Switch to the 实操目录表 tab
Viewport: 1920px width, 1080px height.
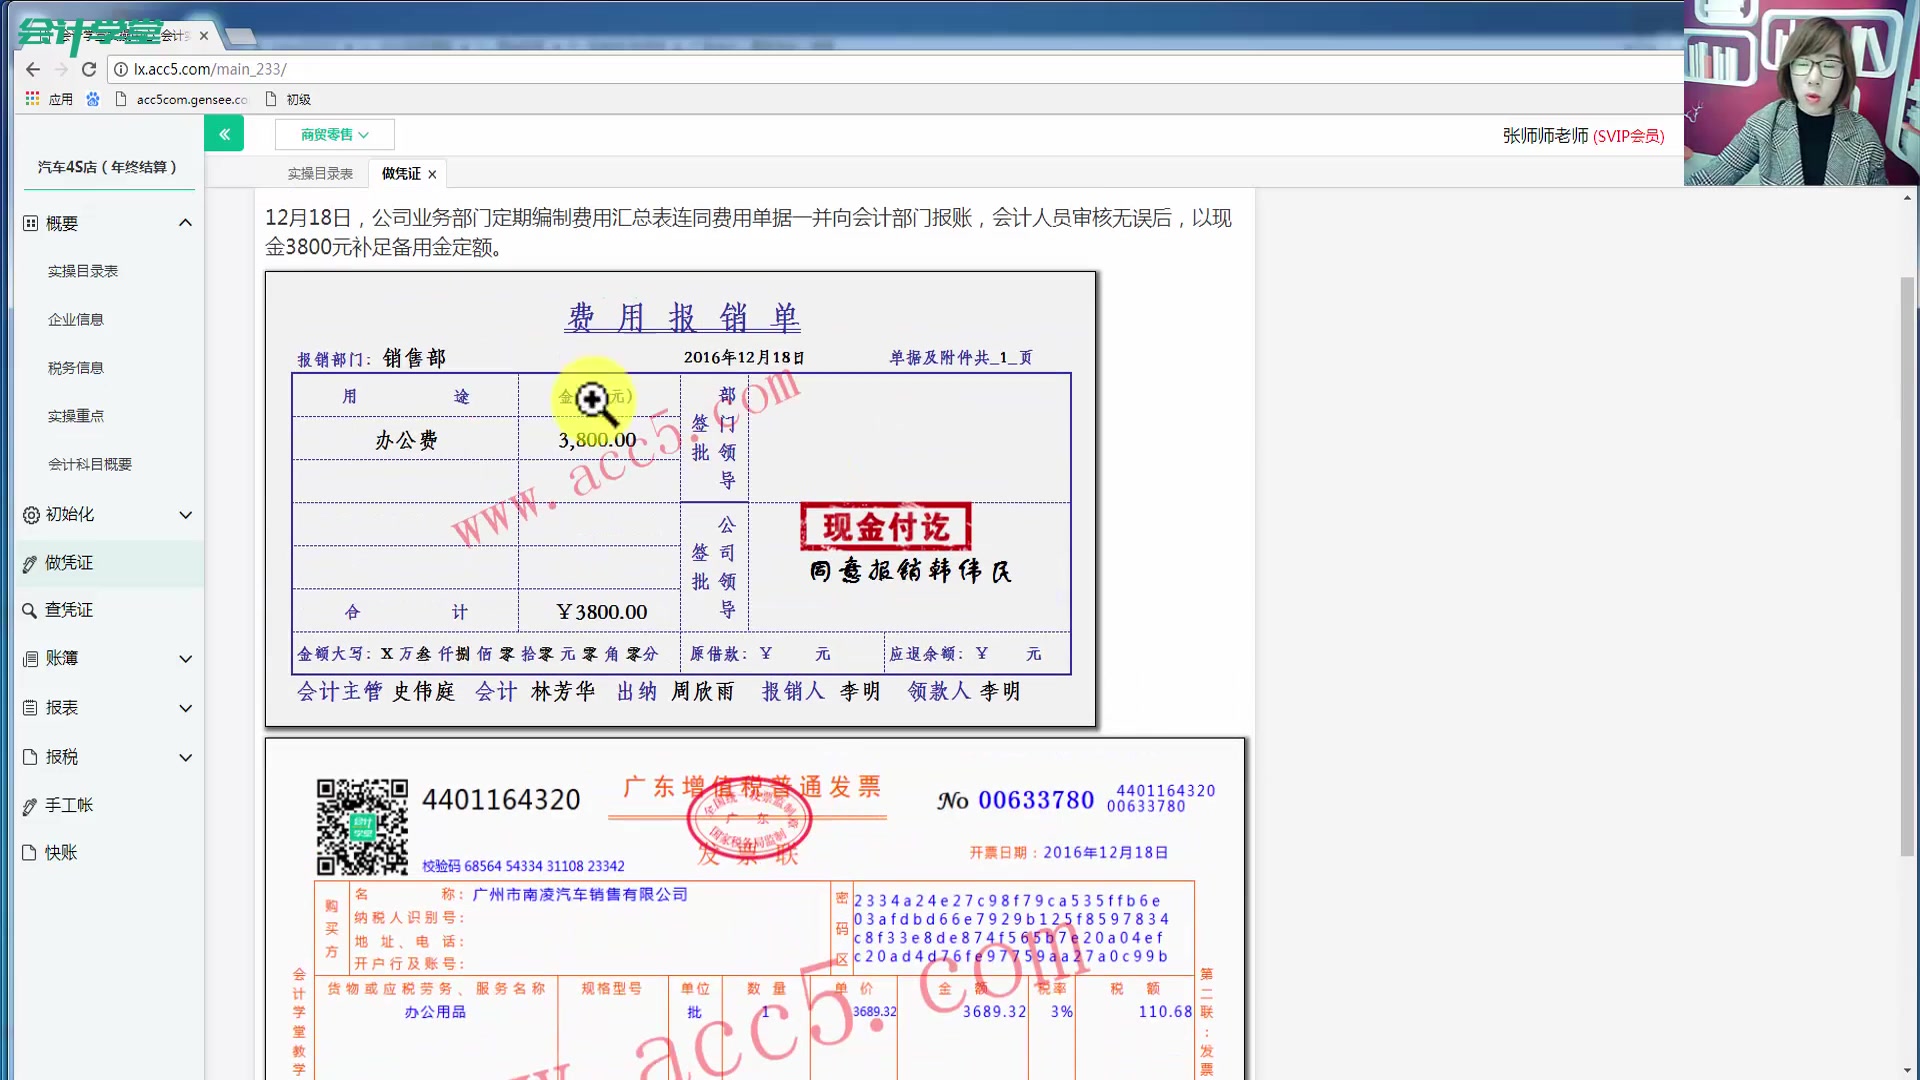point(320,174)
